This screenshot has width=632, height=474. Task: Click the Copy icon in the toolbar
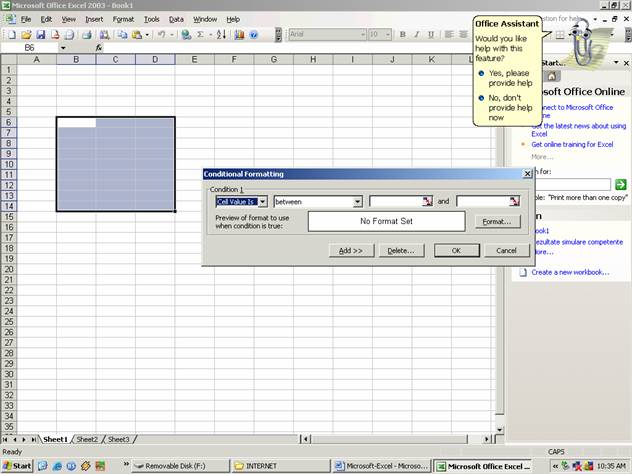point(122,35)
